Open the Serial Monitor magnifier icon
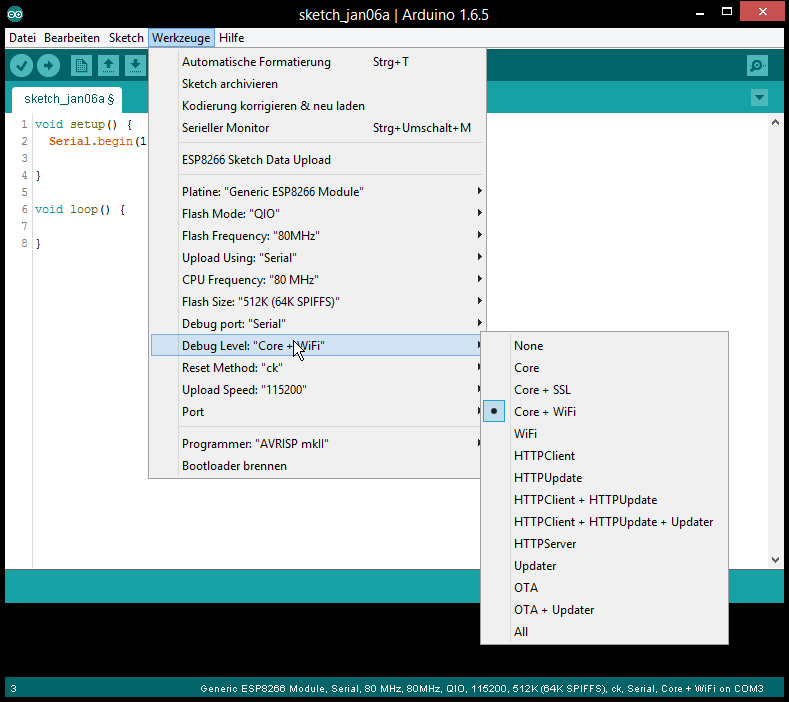Image resolution: width=789 pixels, height=702 pixels. pyautogui.click(x=757, y=65)
